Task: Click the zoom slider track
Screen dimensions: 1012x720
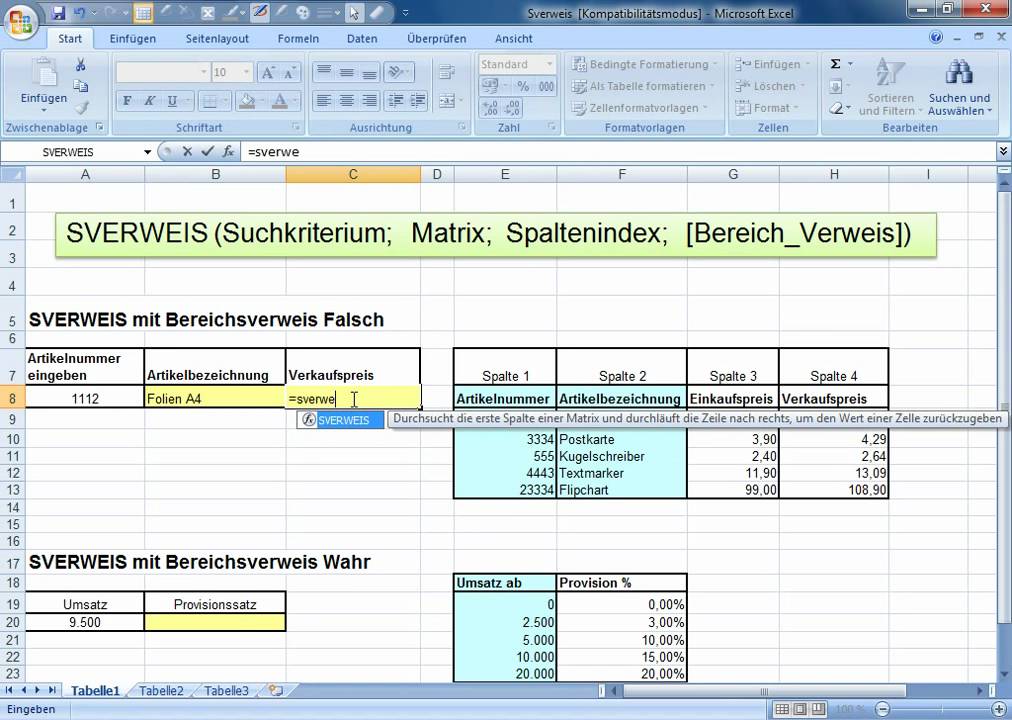Action: tap(941, 709)
